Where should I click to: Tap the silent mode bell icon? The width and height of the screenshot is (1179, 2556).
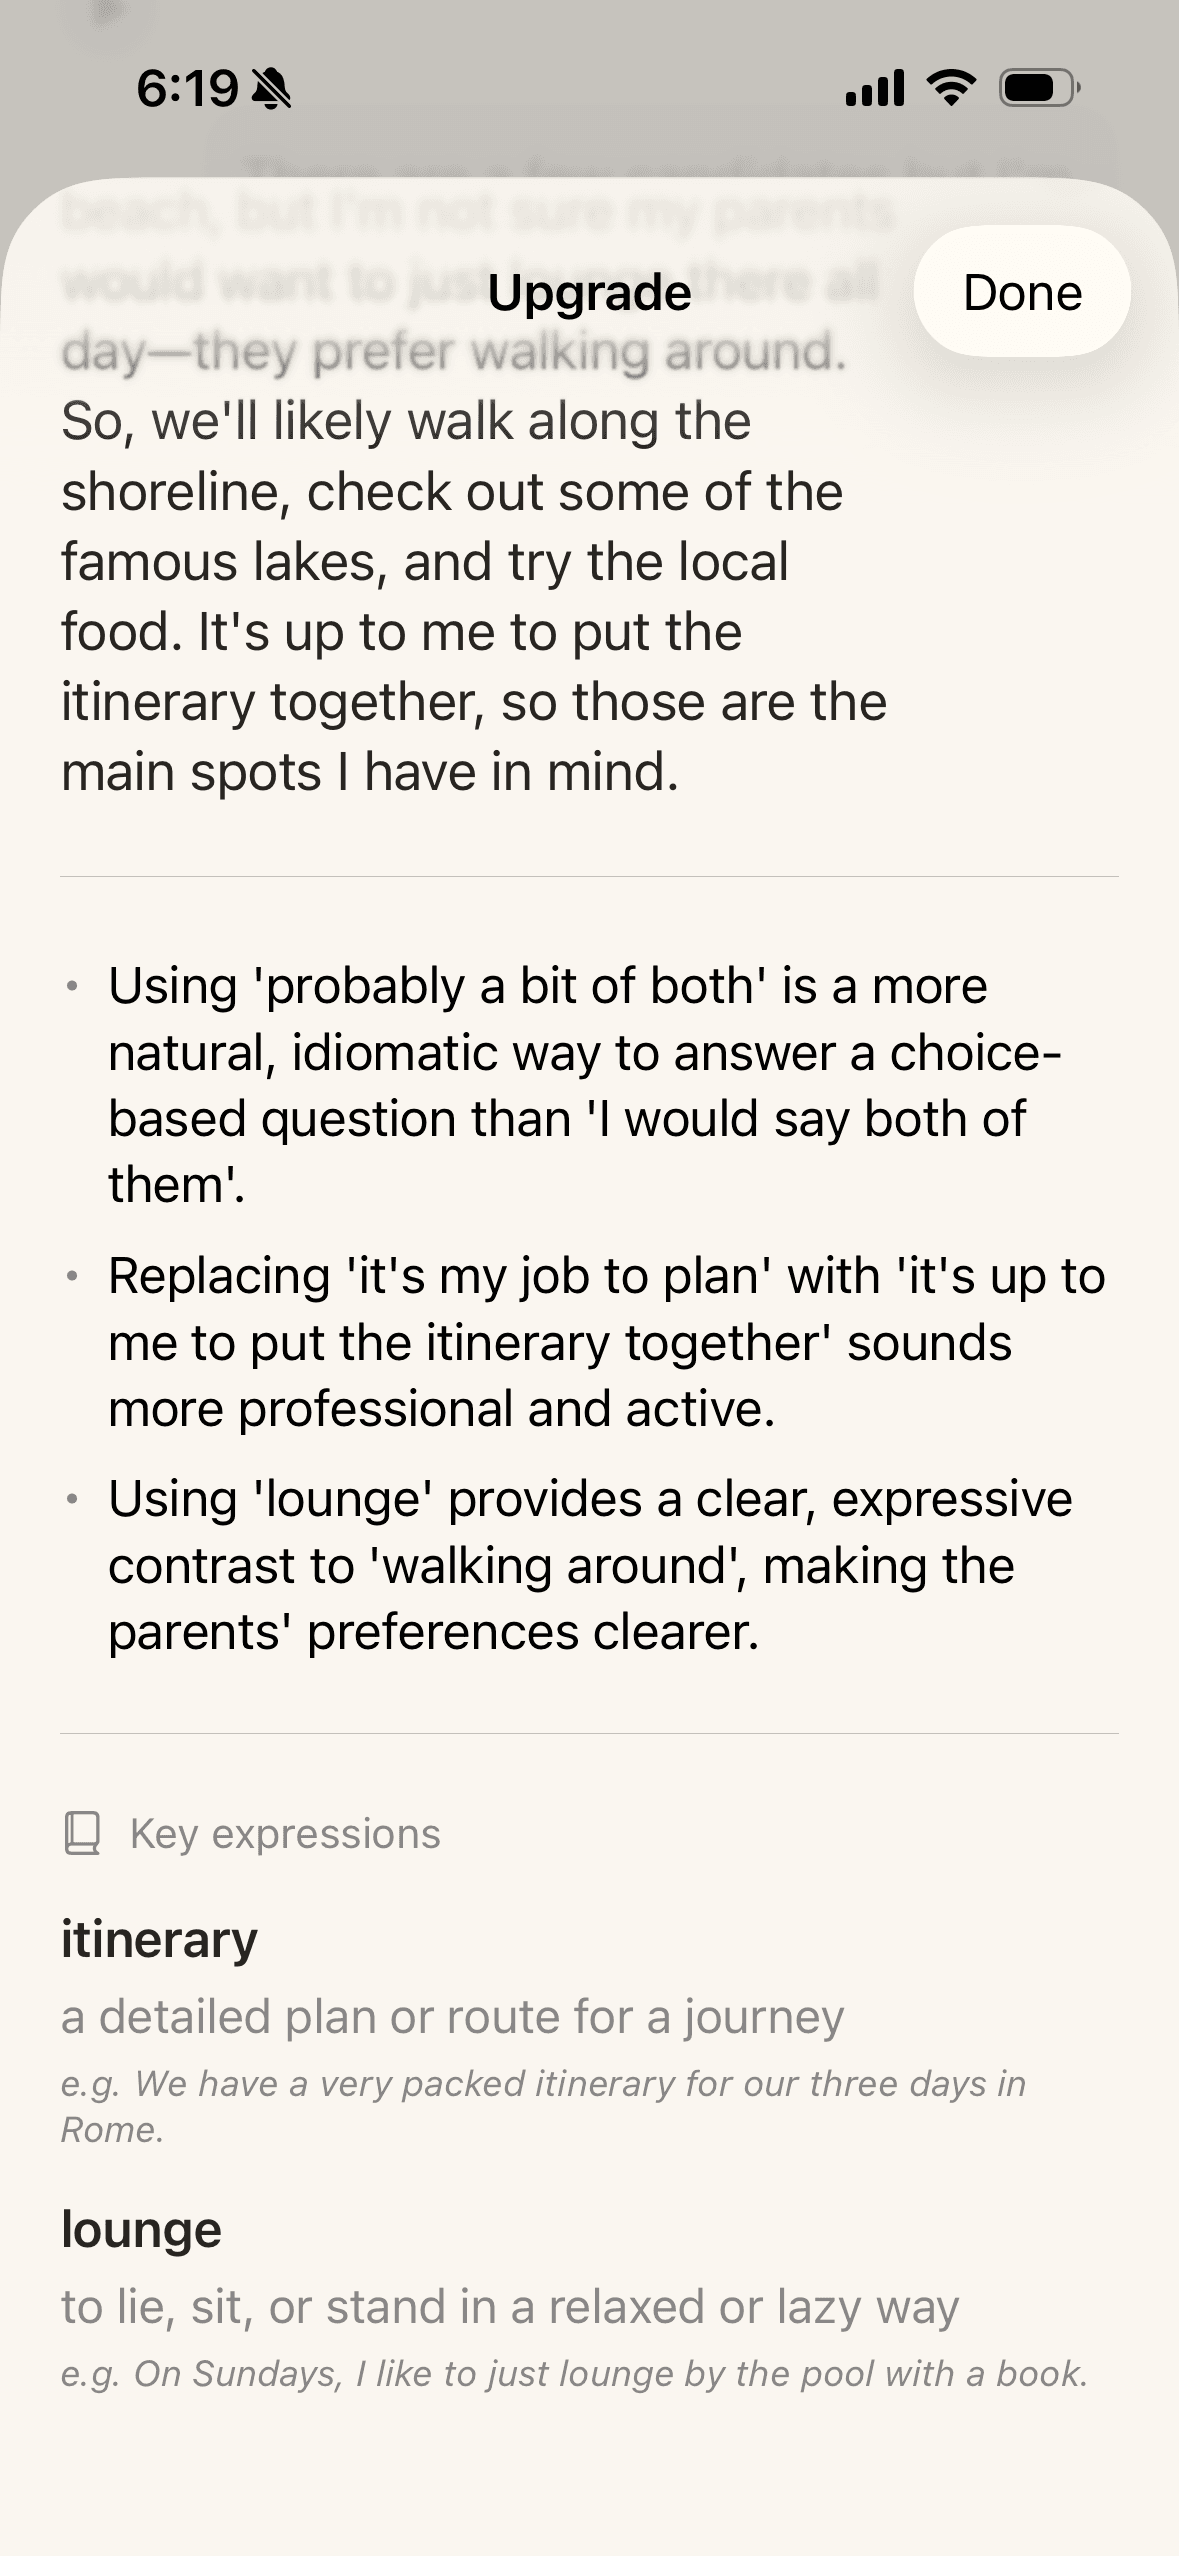[270, 90]
